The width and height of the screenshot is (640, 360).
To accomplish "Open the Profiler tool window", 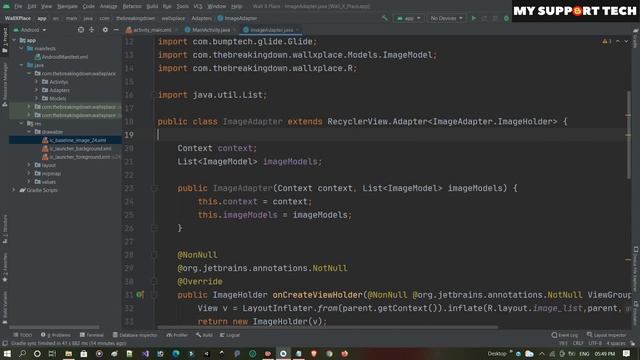I will point(177,335).
